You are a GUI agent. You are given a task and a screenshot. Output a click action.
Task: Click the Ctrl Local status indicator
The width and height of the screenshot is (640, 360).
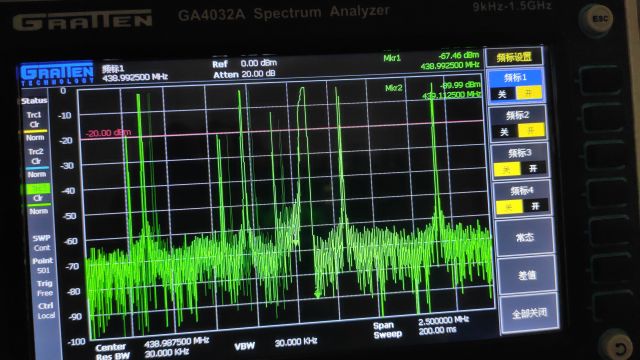pos(46,311)
